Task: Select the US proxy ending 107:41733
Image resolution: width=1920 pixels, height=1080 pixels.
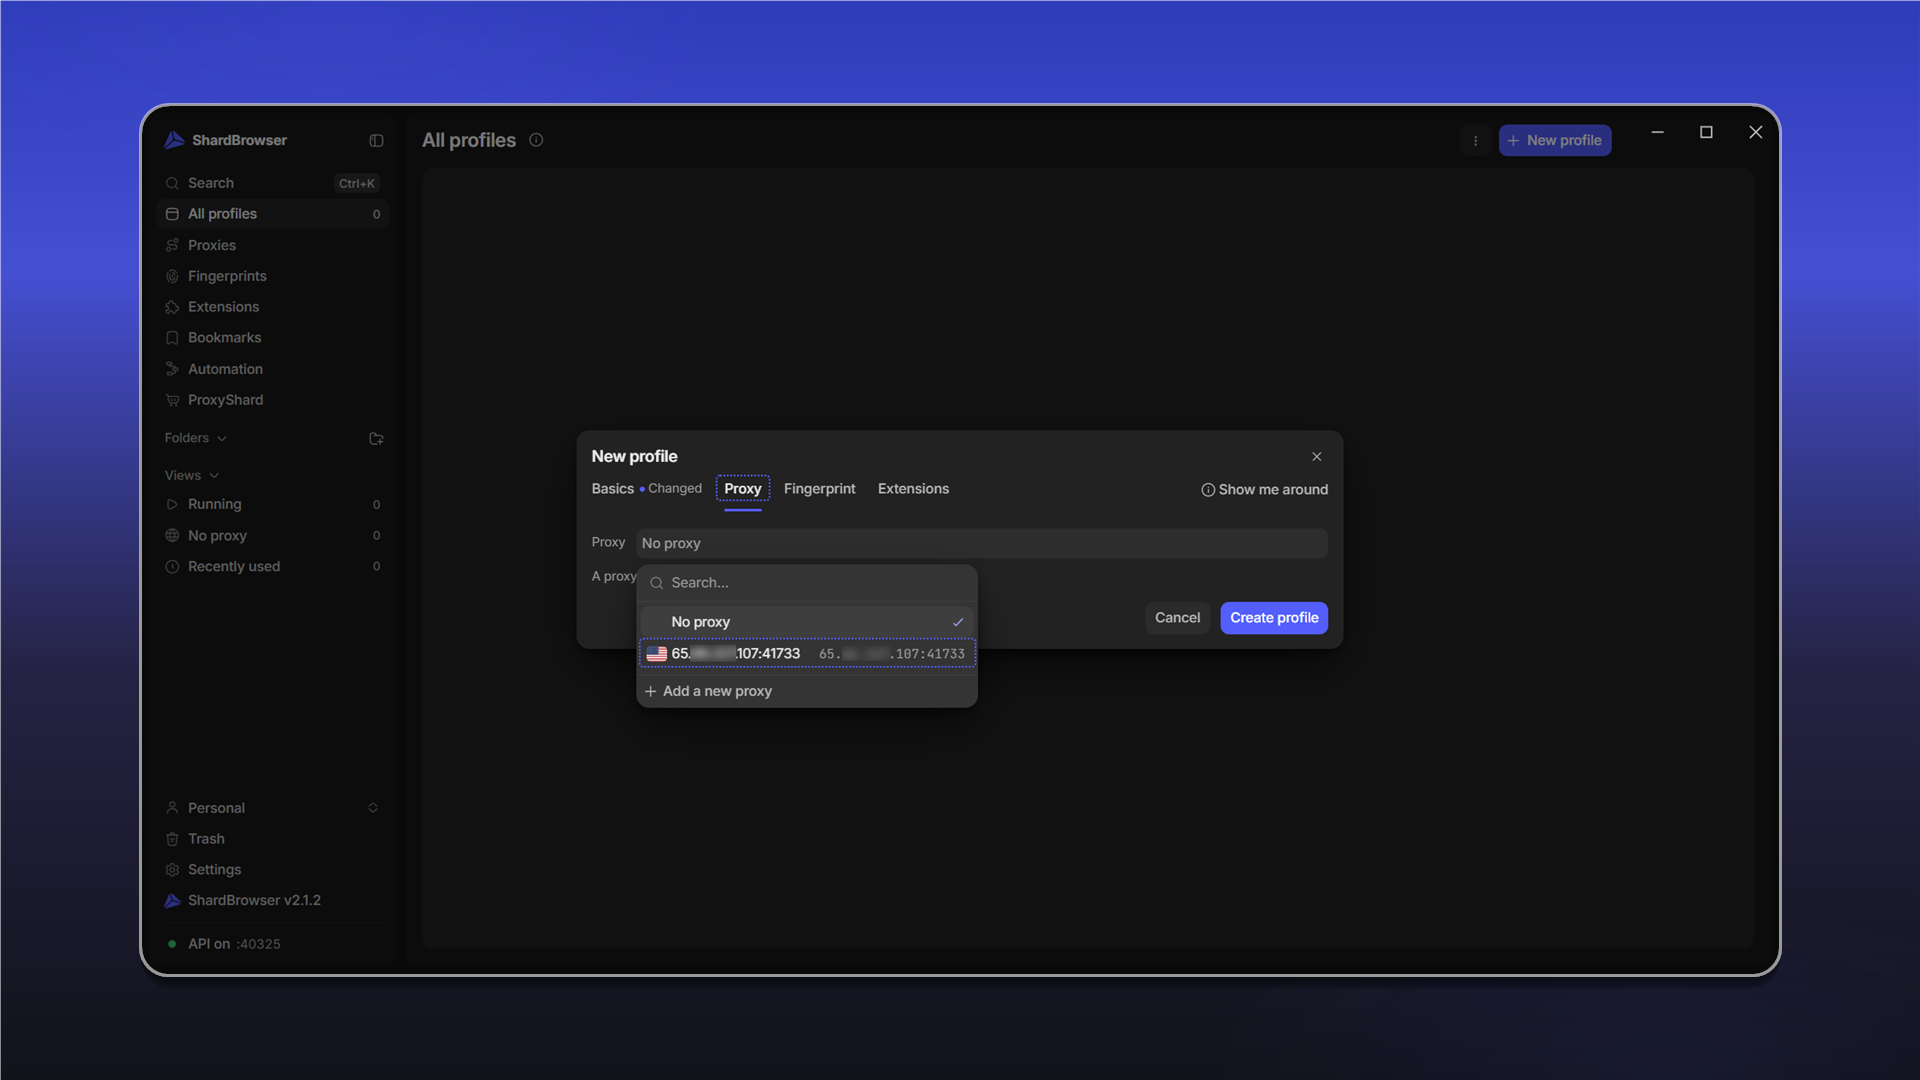Action: click(807, 654)
